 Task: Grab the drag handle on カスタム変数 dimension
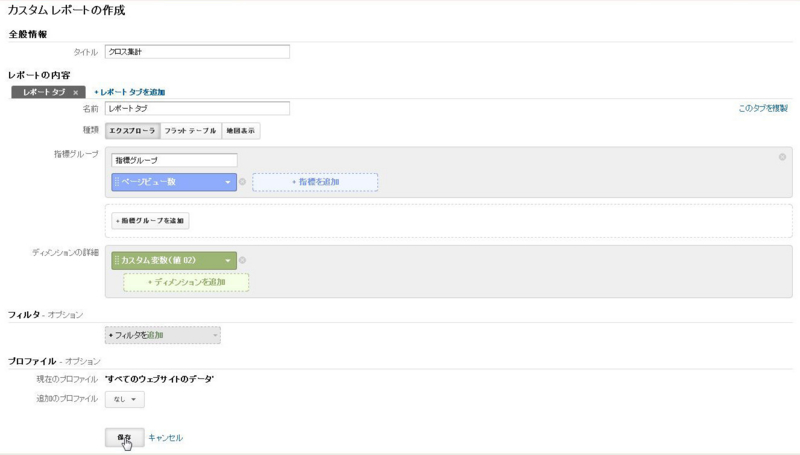point(116,260)
